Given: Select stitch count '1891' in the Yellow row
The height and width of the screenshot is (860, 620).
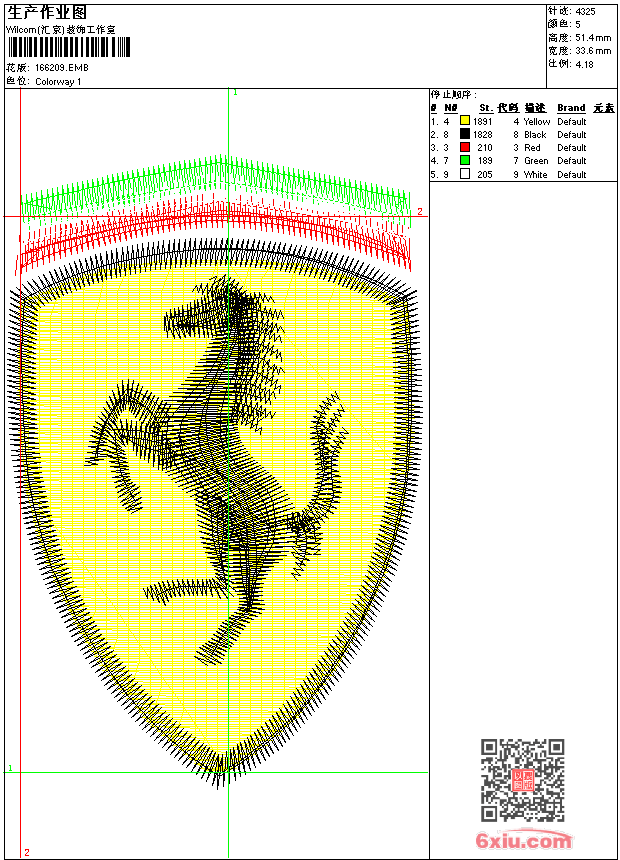Looking at the screenshot, I should click(483, 121).
